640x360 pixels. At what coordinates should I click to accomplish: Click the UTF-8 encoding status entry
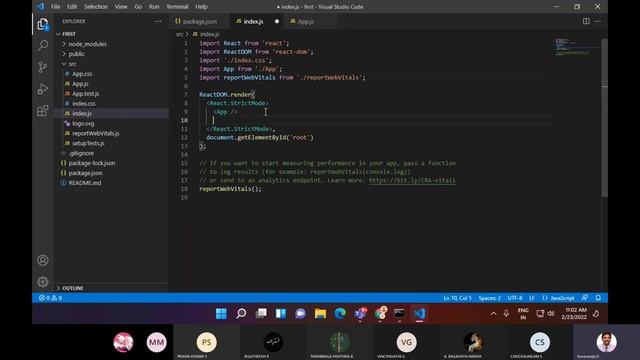point(515,298)
